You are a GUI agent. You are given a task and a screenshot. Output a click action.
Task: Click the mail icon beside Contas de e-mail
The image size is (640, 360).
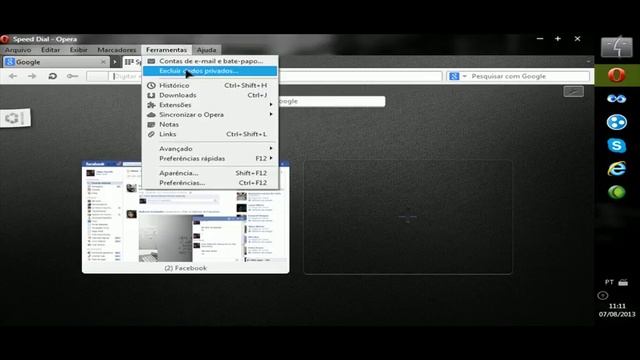pos(151,61)
